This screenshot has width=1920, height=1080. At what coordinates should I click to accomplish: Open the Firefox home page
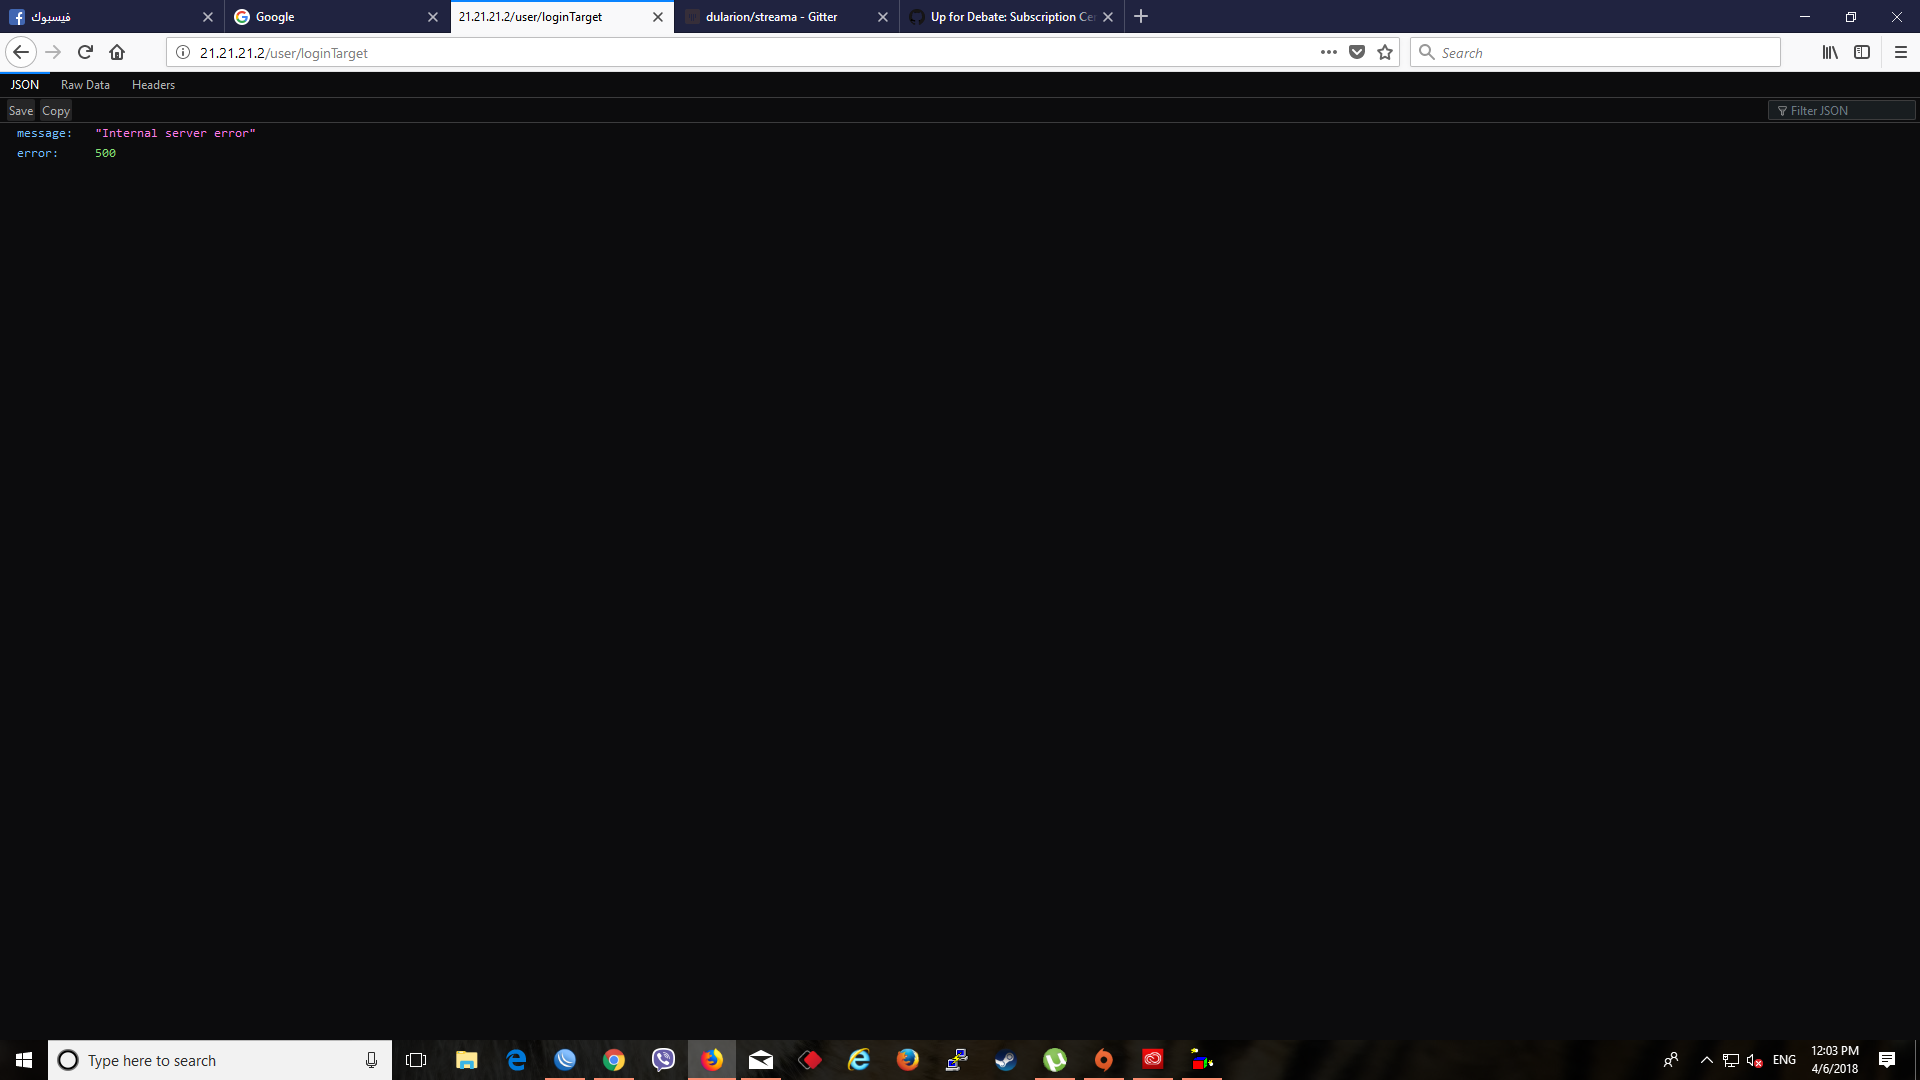click(x=117, y=52)
